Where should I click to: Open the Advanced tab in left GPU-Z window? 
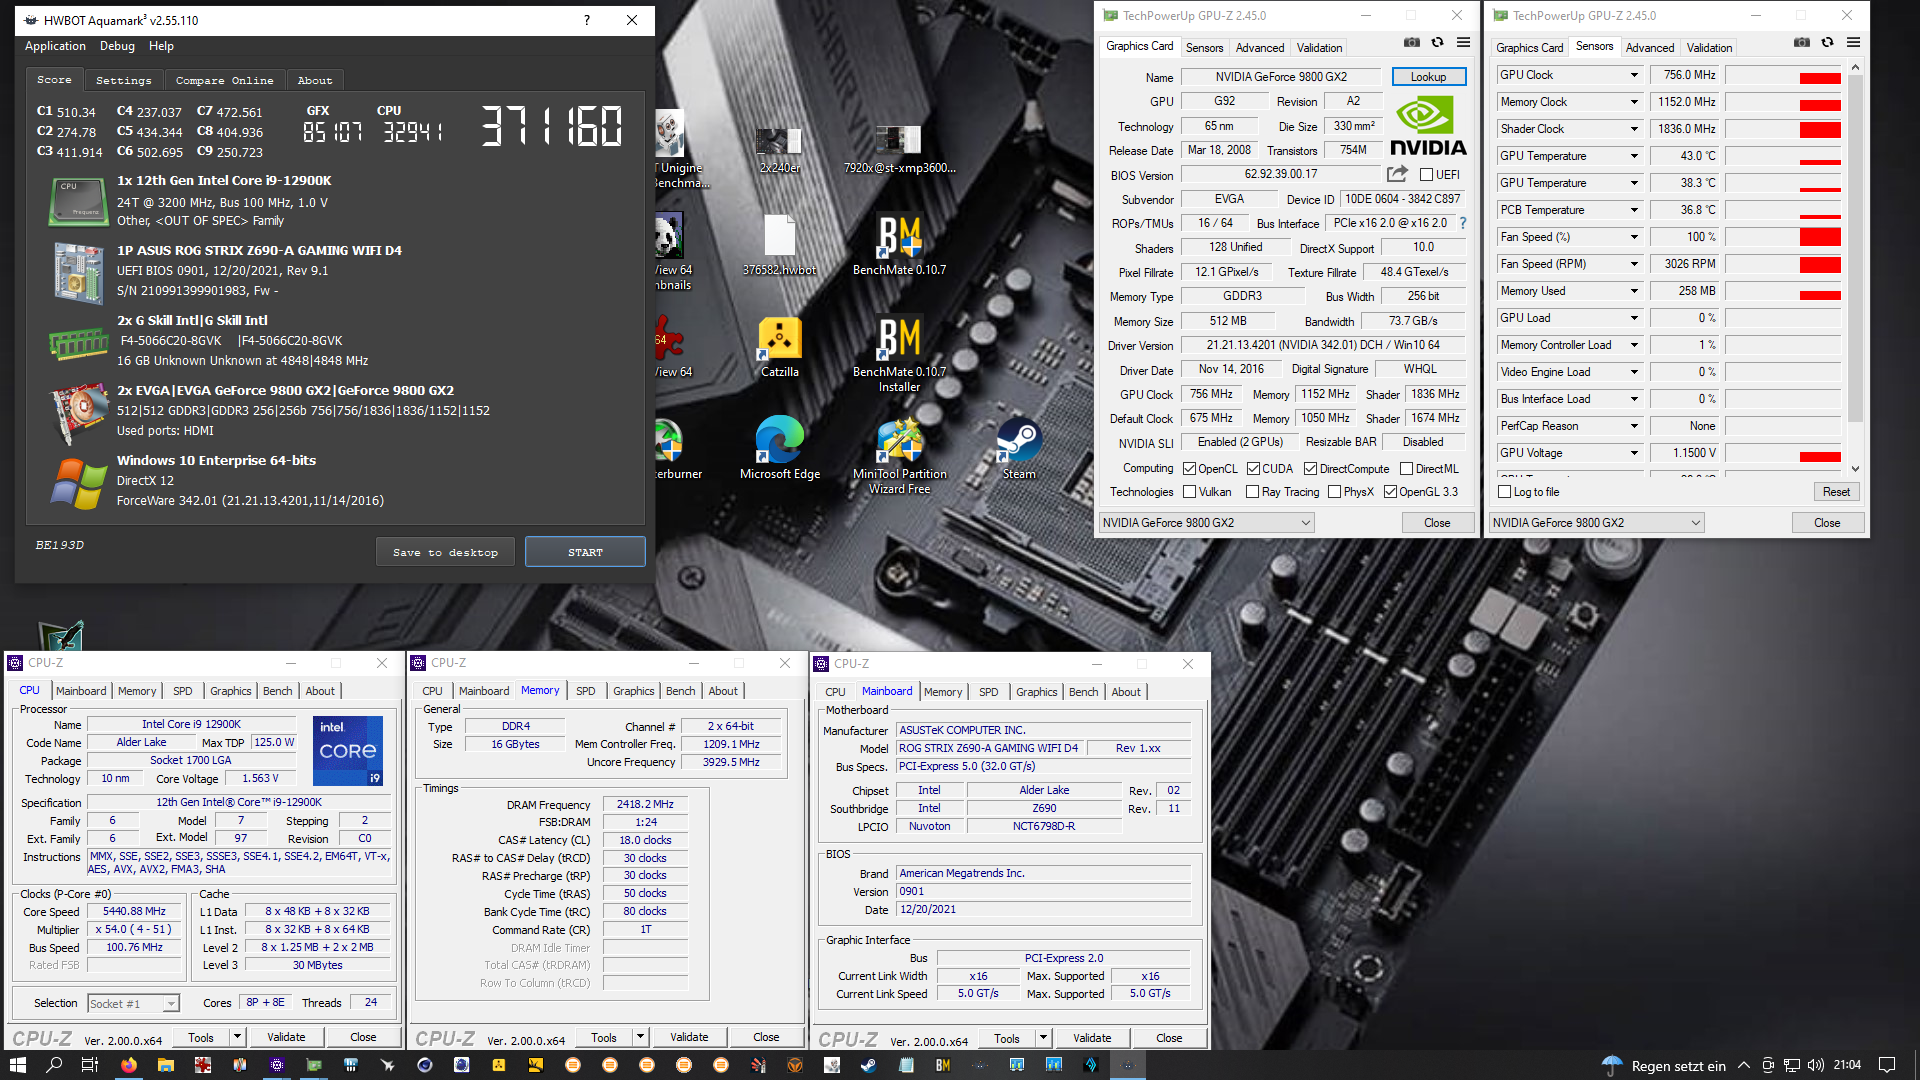click(1259, 47)
